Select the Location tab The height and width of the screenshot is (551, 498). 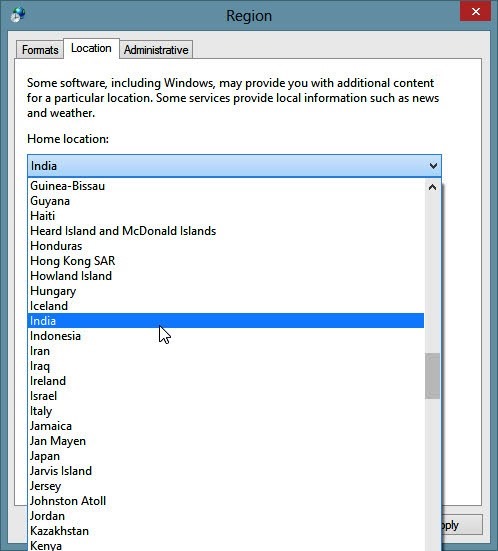[91, 48]
